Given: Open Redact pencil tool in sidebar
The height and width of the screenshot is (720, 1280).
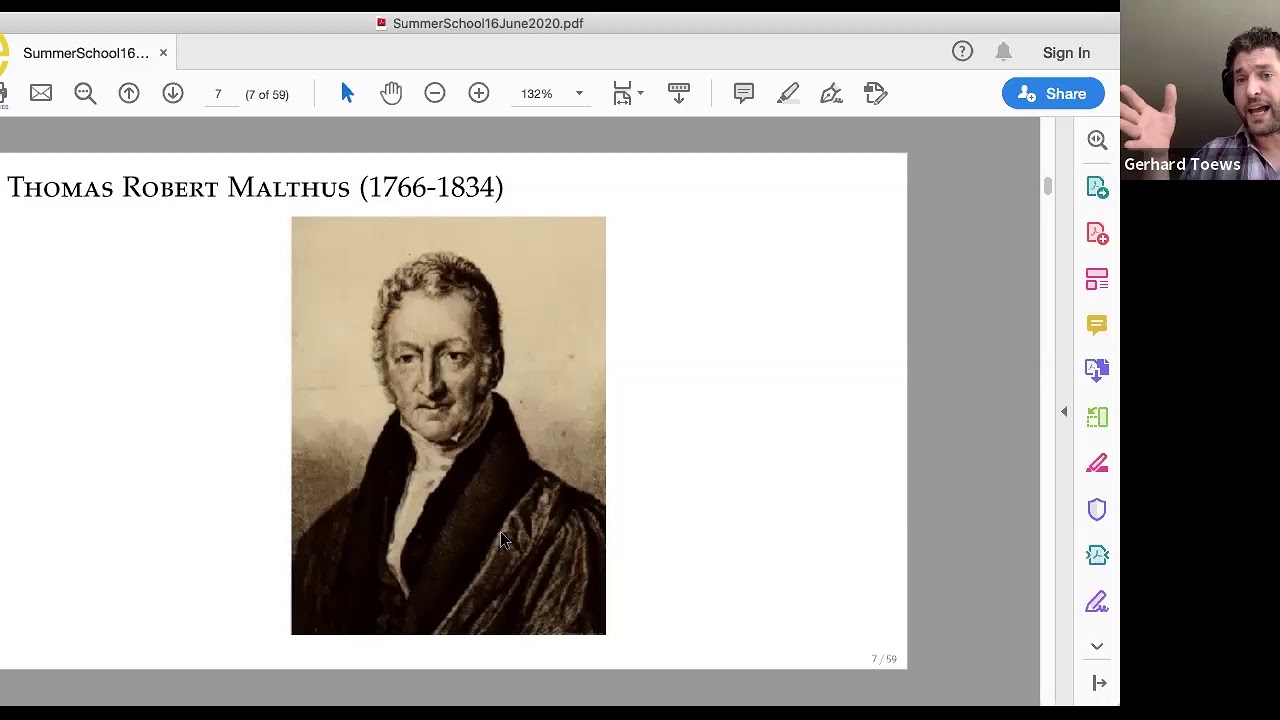Looking at the screenshot, I should pyautogui.click(x=1097, y=463).
